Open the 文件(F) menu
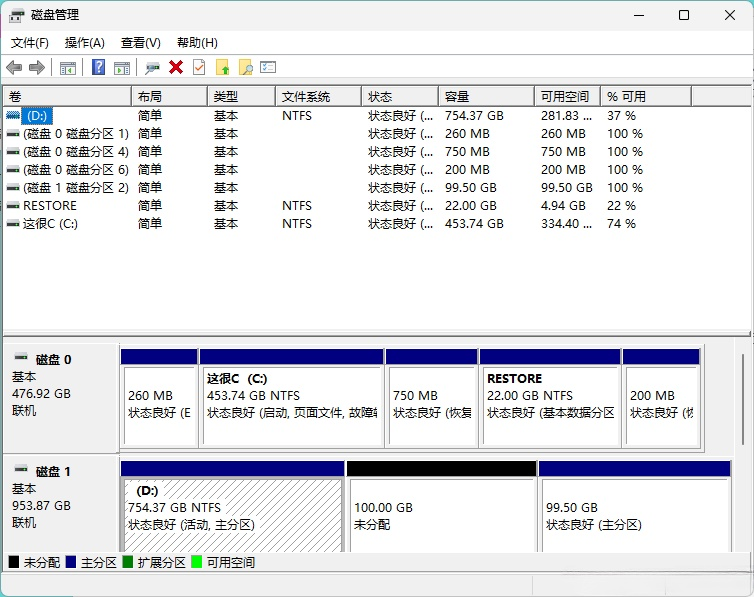The image size is (754, 597). [30, 43]
